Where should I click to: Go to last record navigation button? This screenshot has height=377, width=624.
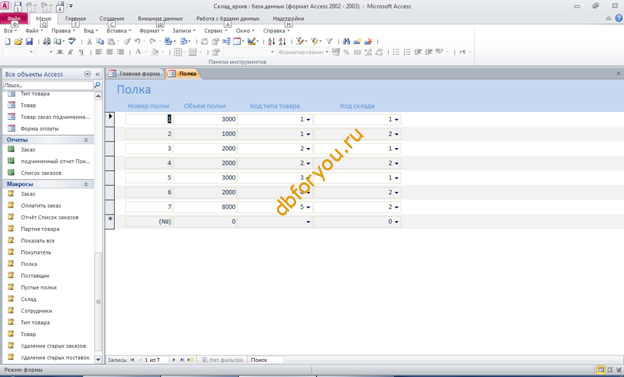(x=182, y=360)
